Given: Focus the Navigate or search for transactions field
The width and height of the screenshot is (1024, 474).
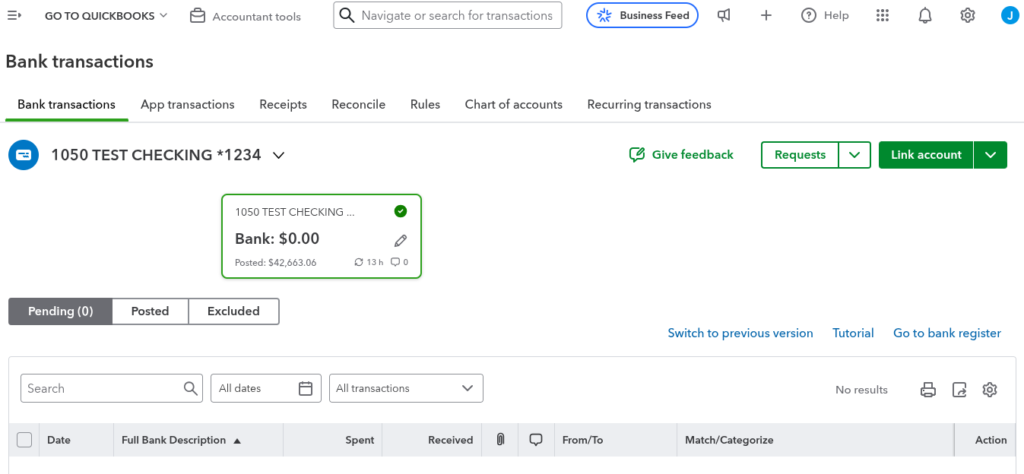Looking at the screenshot, I should (447, 16).
